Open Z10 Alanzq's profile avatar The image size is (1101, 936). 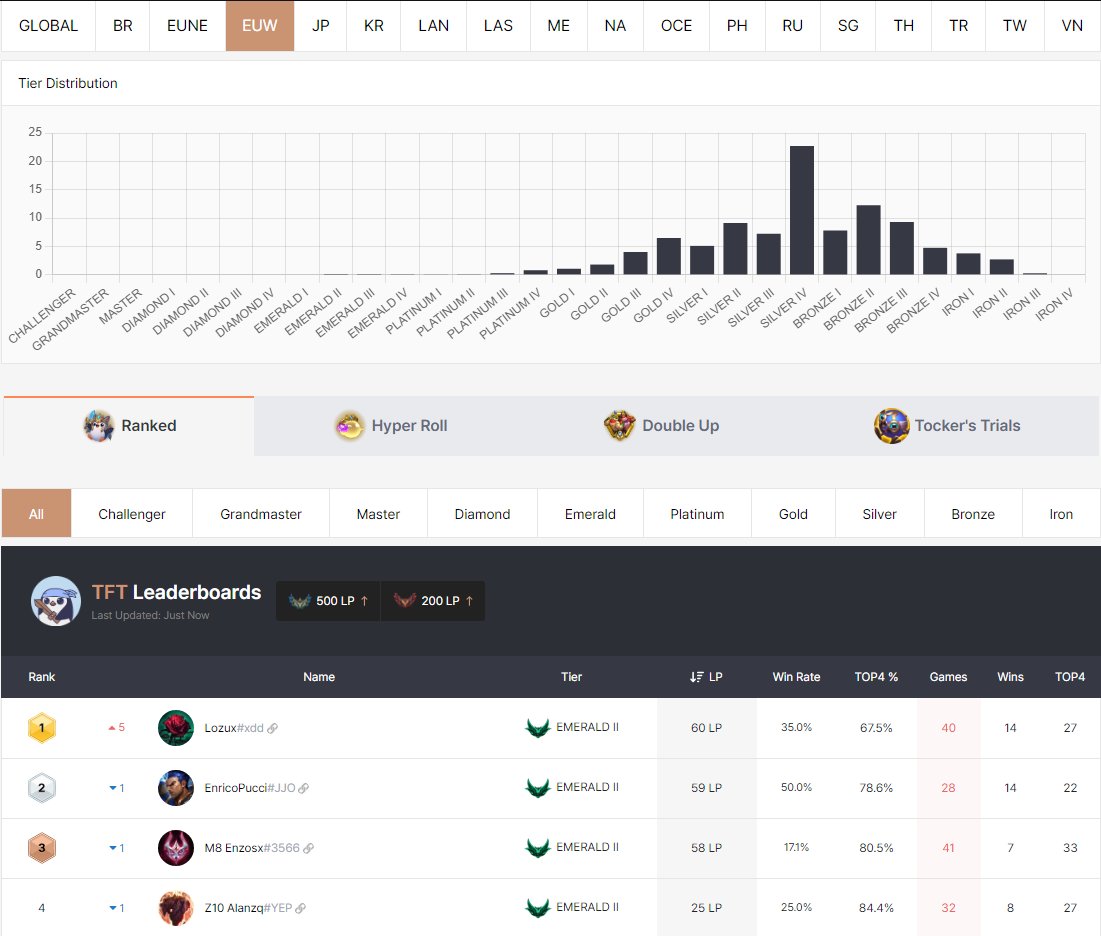point(176,908)
